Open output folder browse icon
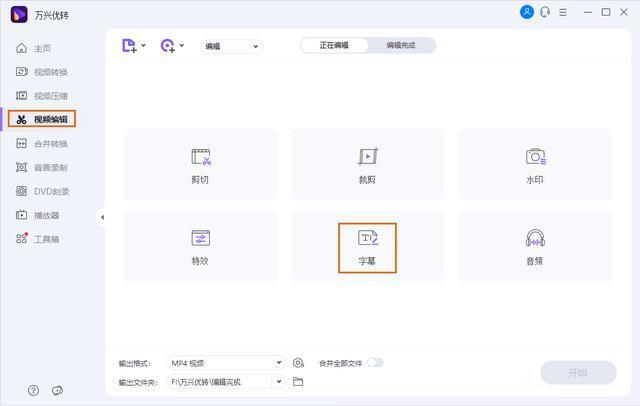Screen dimensions: 640x406 pyautogui.click(x=298, y=382)
